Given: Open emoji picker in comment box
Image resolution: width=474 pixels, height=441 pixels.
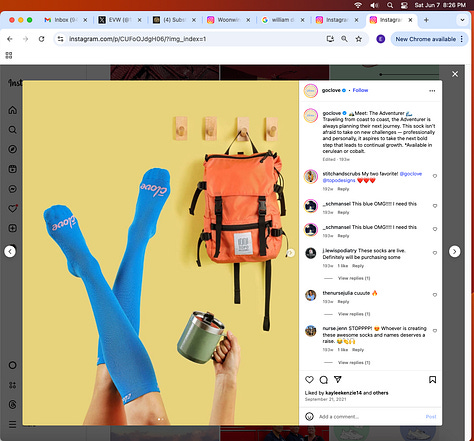Looking at the screenshot, I should point(309,417).
